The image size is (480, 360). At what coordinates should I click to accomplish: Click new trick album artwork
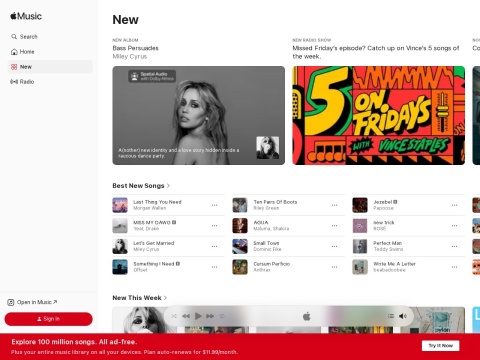tap(360, 226)
